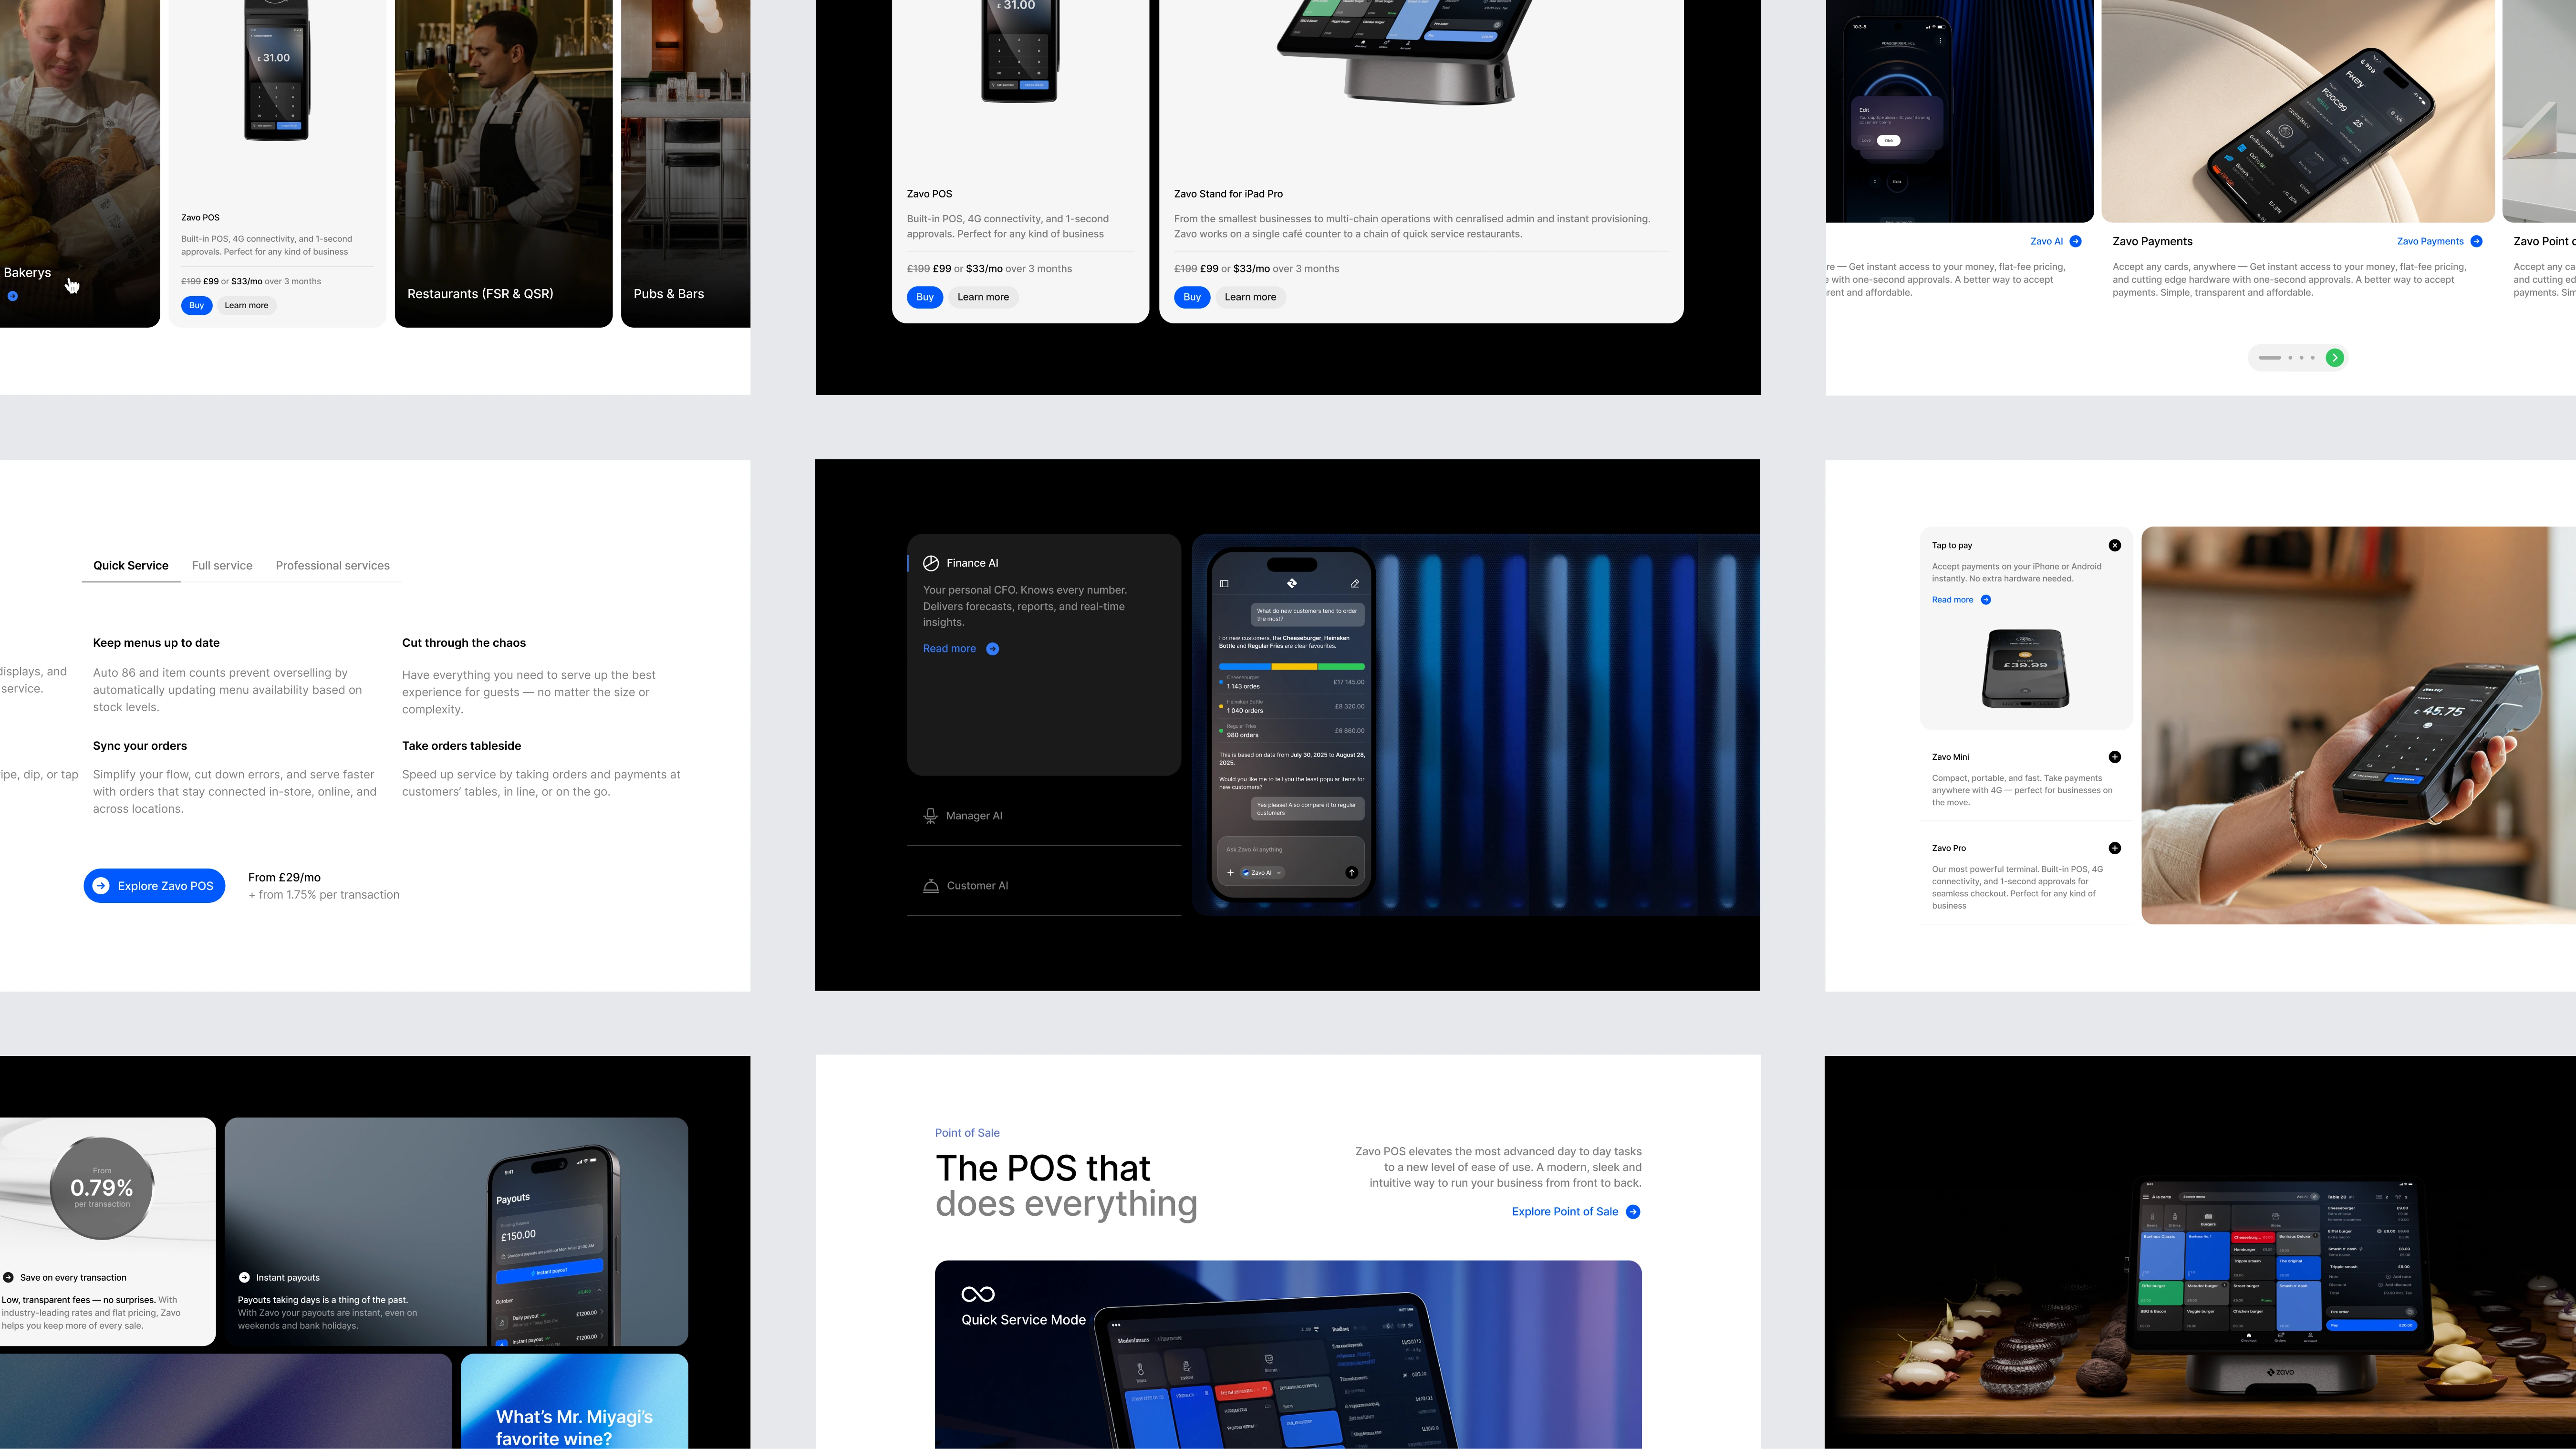Click the green next arrow in the carousel

coord(2334,358)
